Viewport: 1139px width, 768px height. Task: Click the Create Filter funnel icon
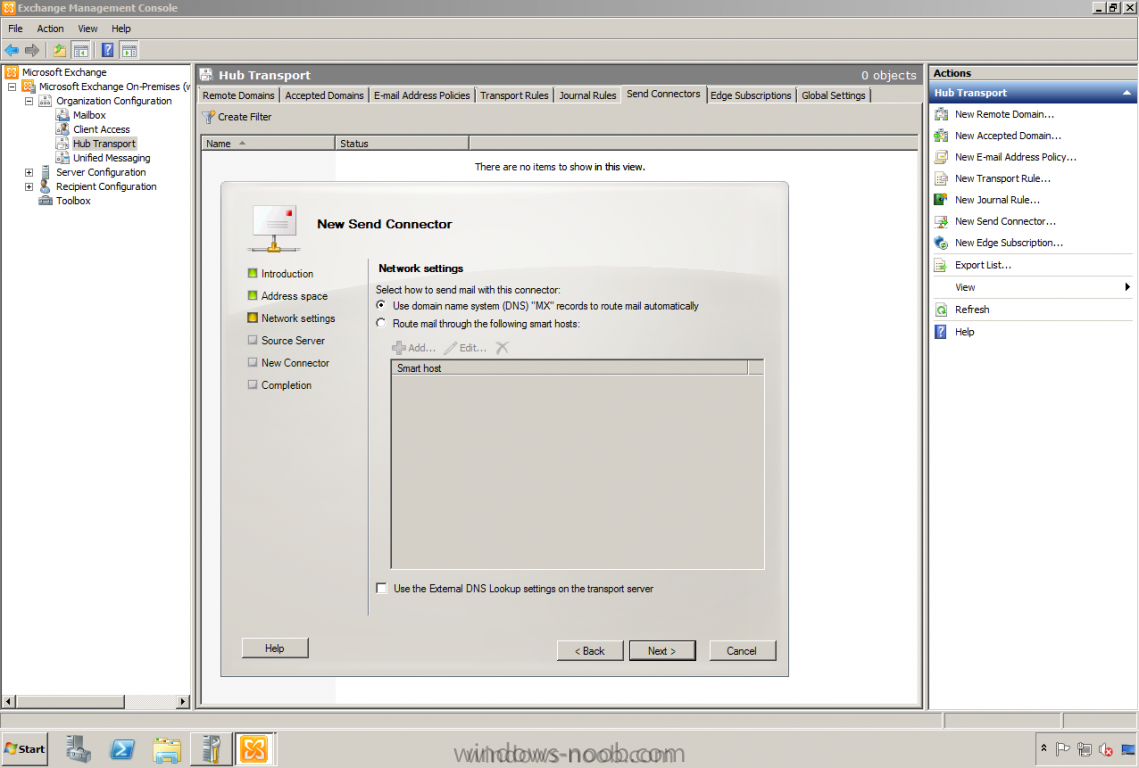pyautogui.click(x=208, y=117)
